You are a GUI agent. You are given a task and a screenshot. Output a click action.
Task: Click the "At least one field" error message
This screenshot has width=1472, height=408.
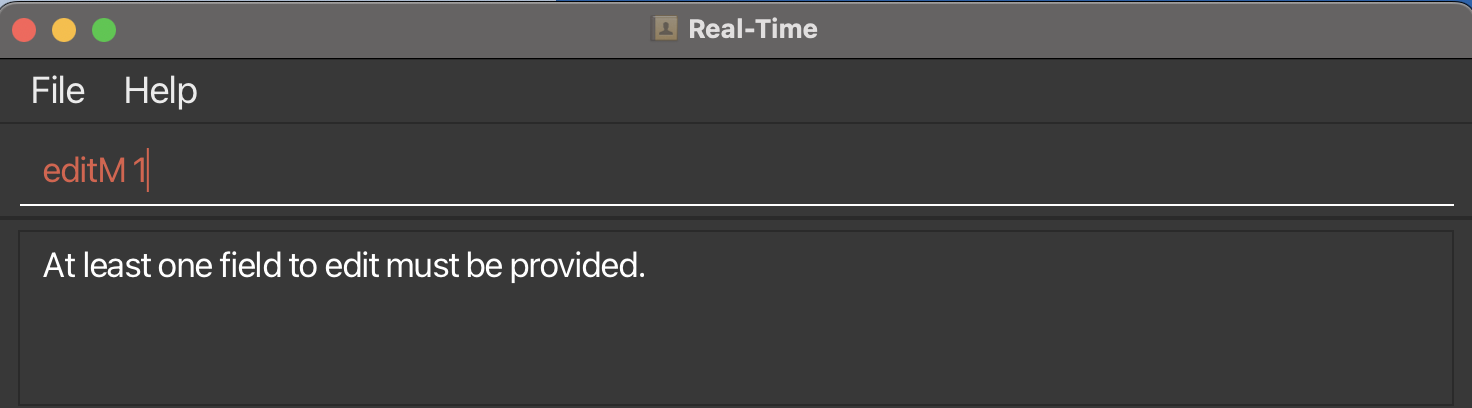(344, 266)
